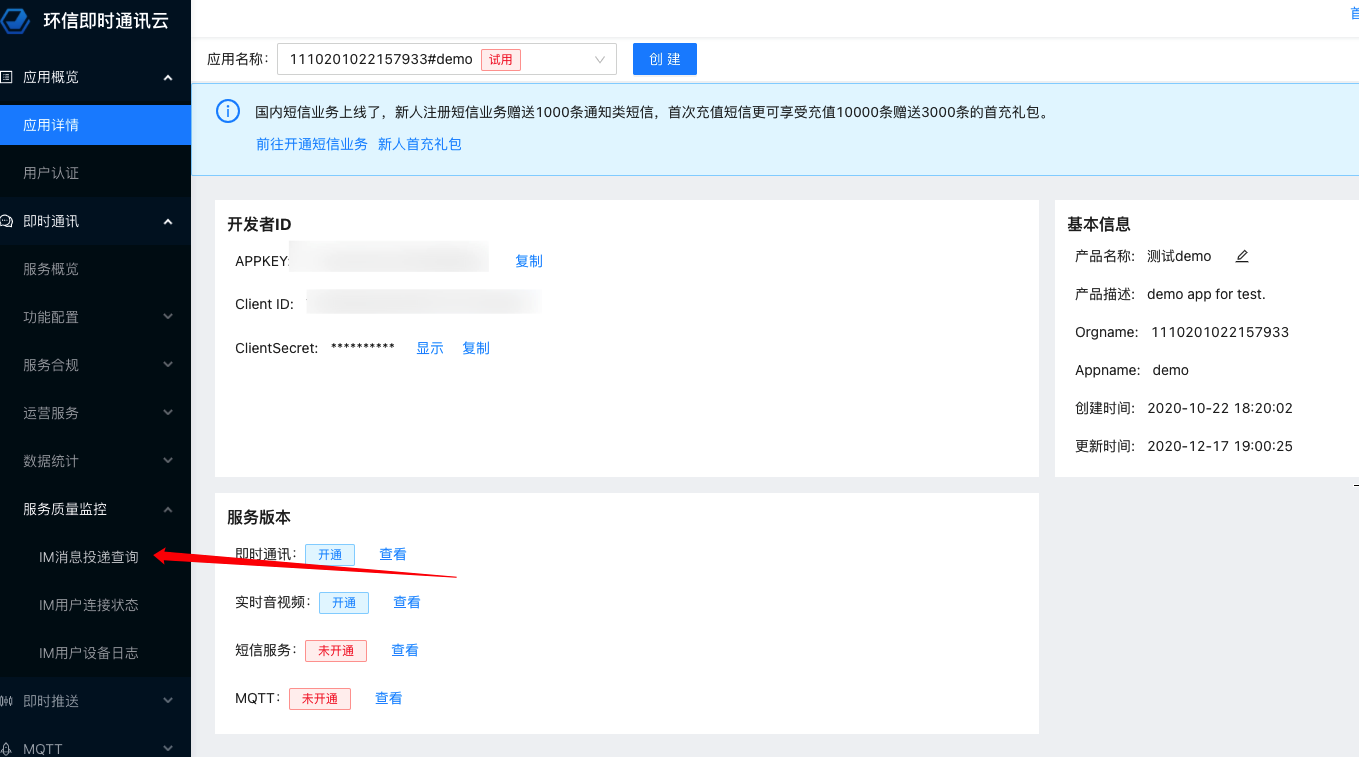
Task: View 即时通讯 service version details
Action: tap(393, 554)
